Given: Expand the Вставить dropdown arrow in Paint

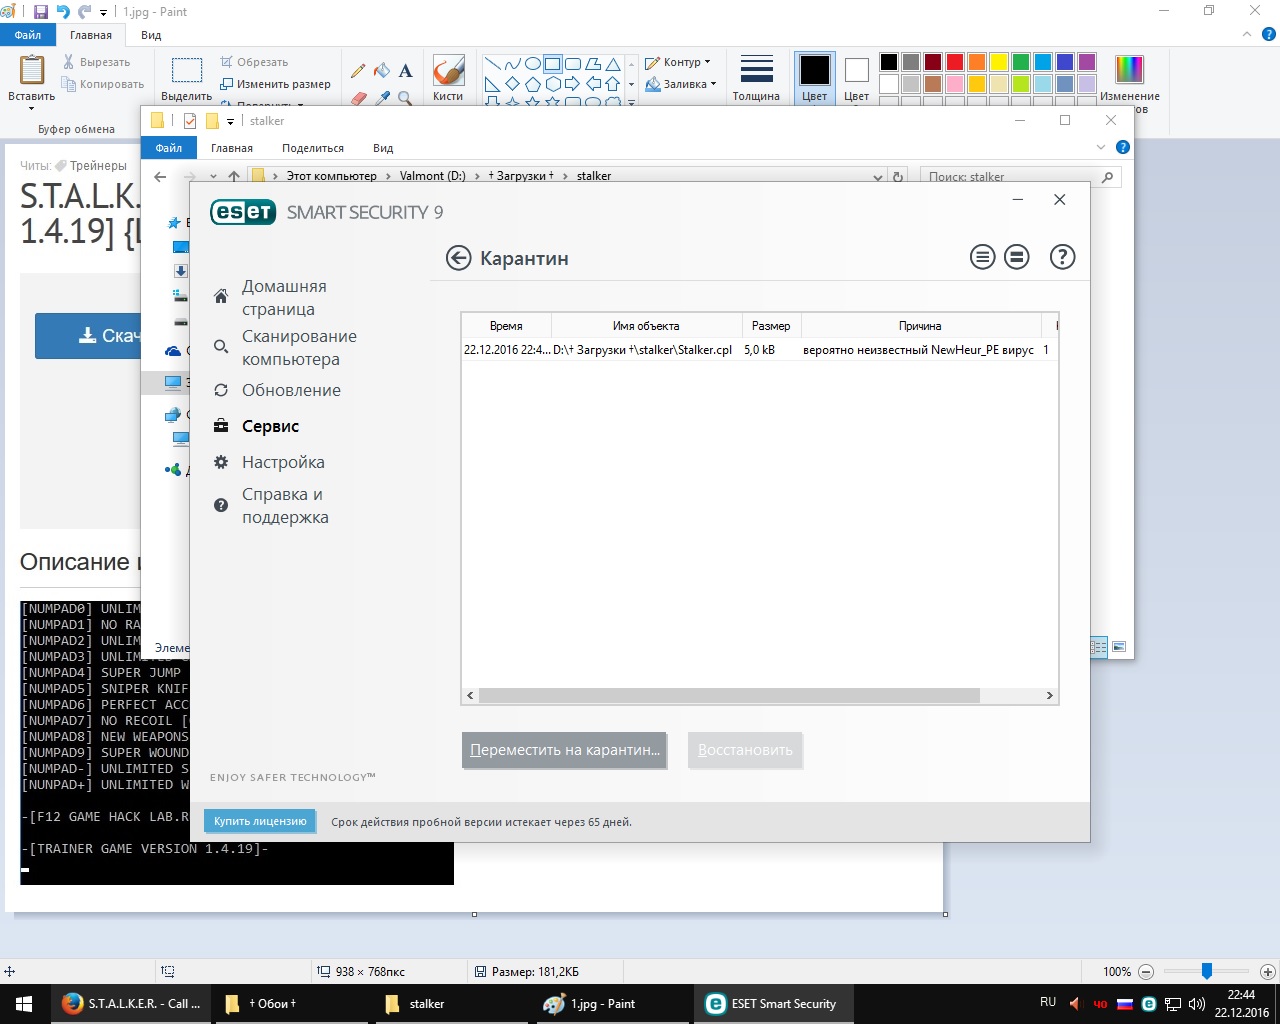Looking at the screenshot, I should pyautogui.click(x=31, y=109).
